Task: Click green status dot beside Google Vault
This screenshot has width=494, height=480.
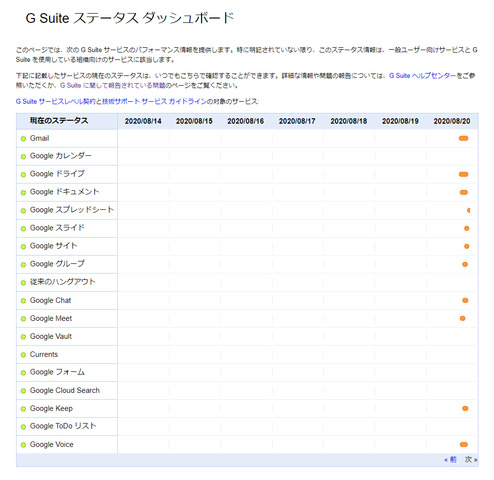Action: click(x=23, y=337)
